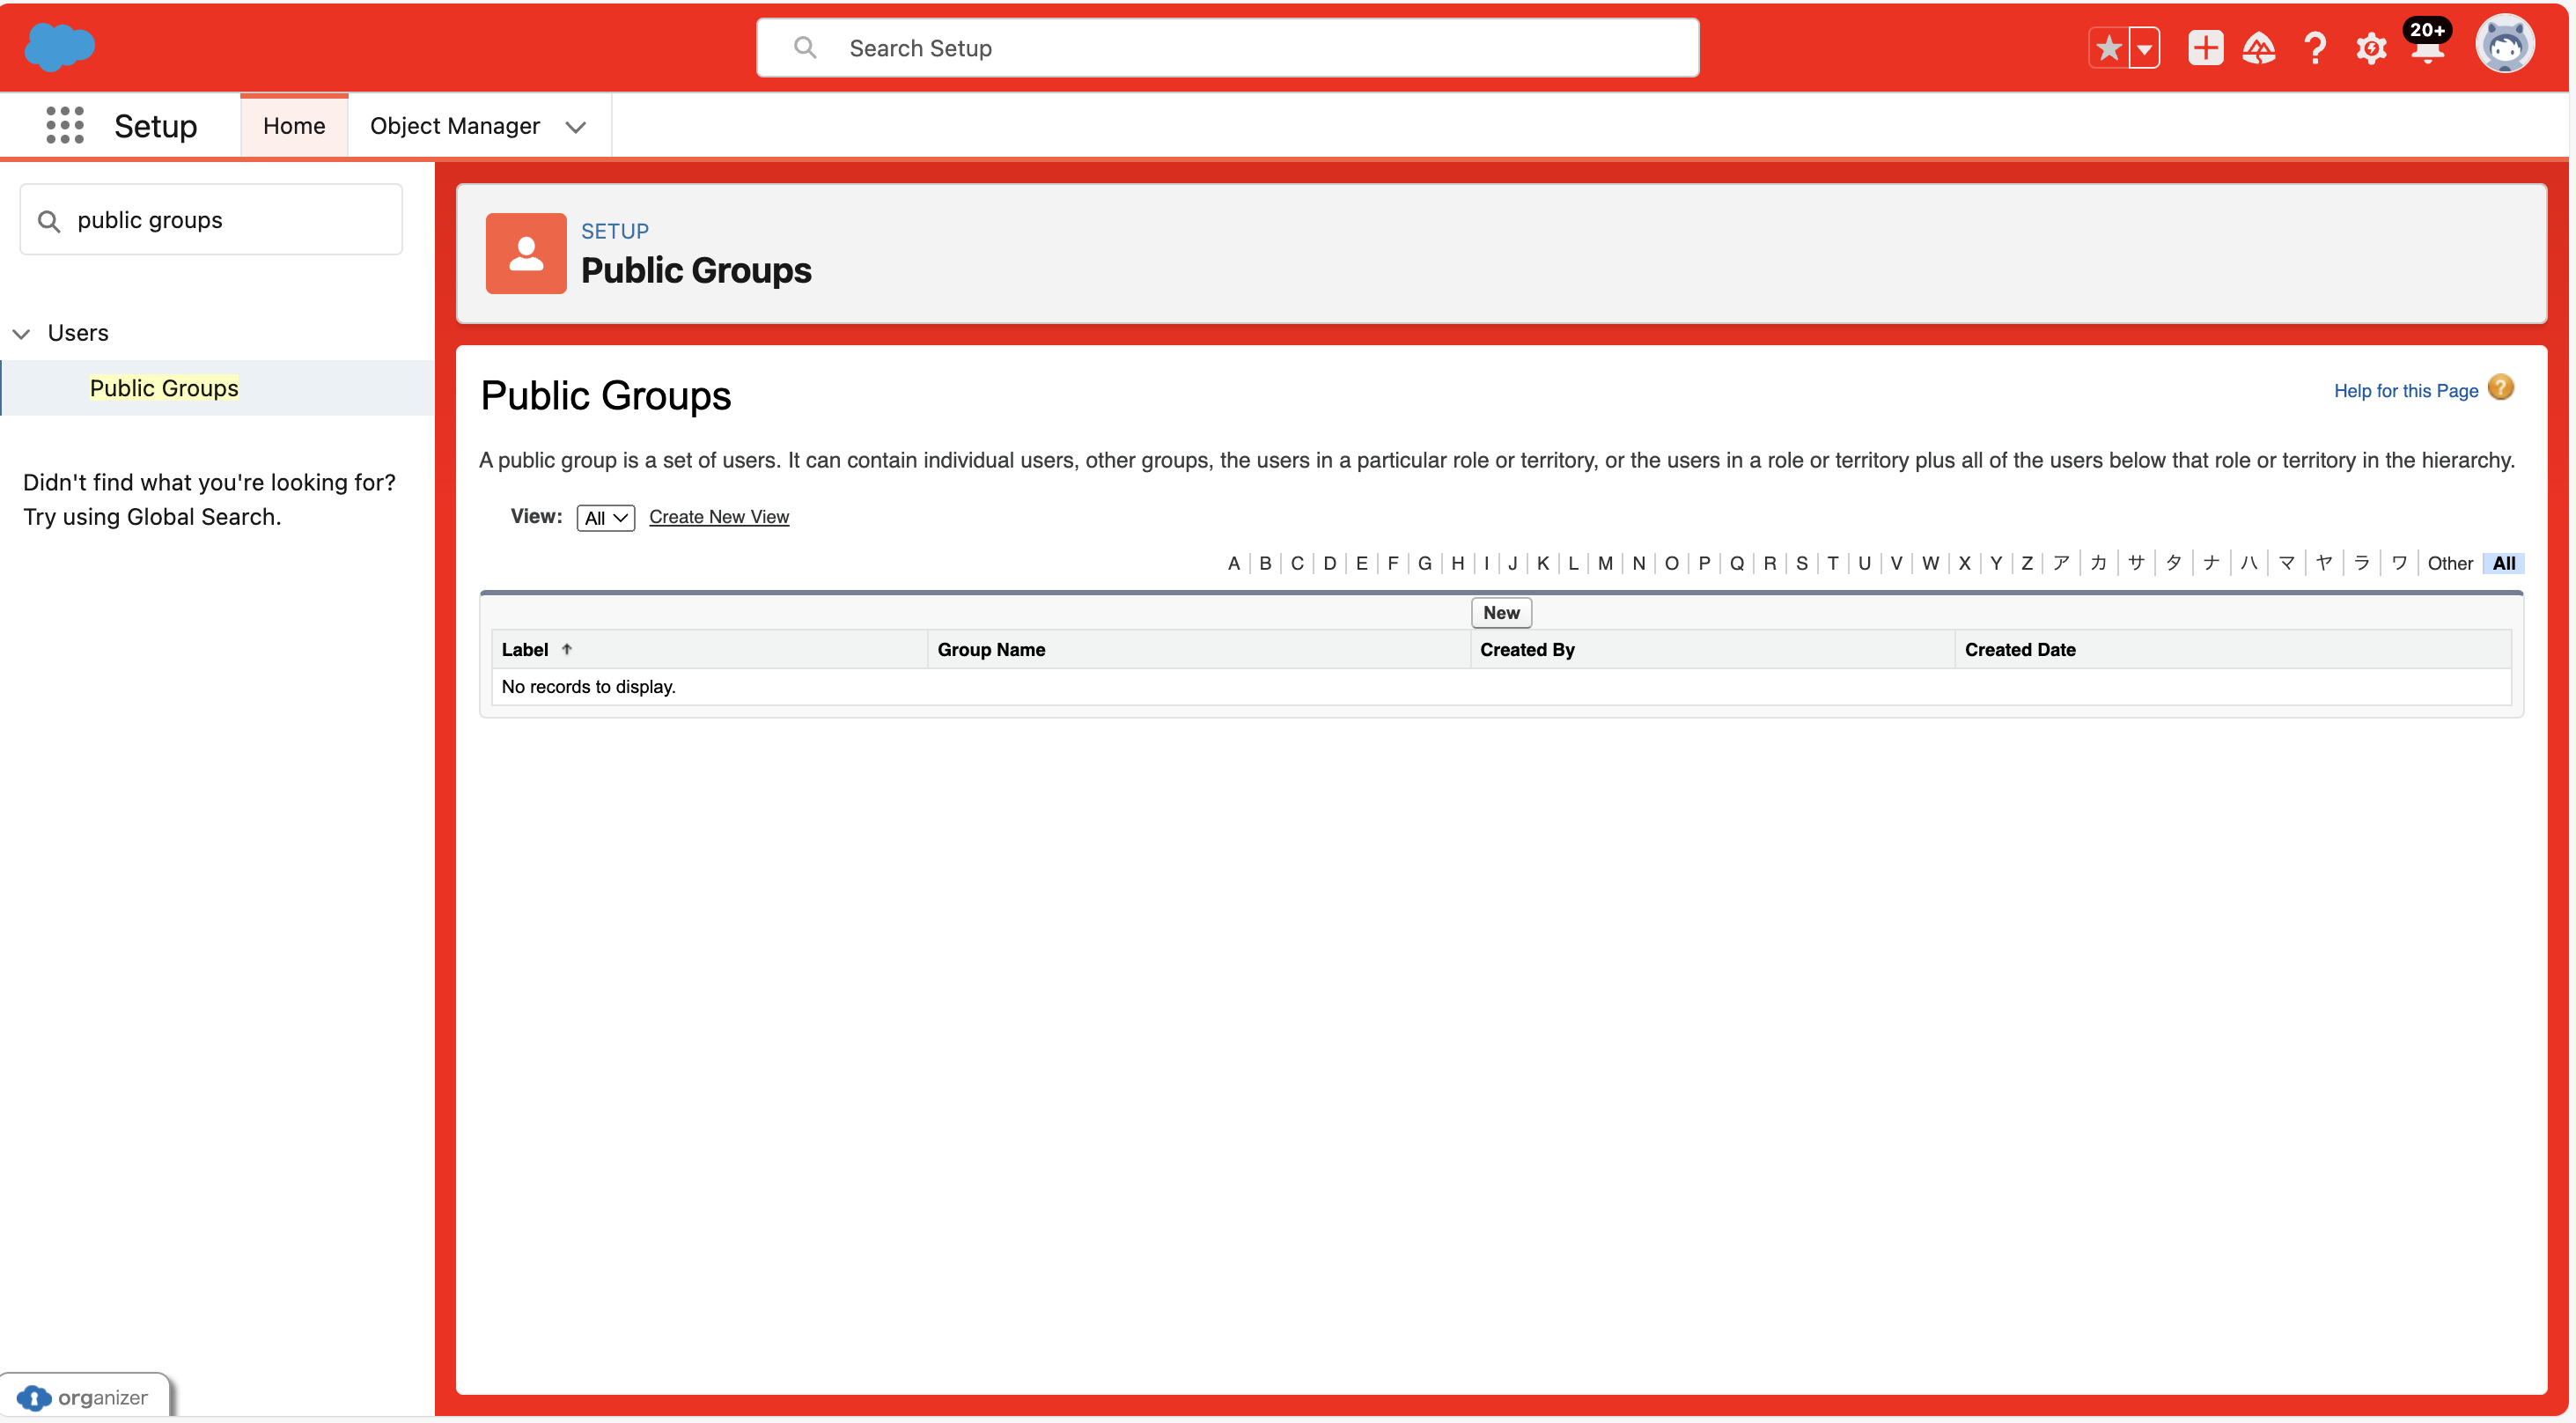Viewport: 2576px width, 1423px height.
Task: Open Global Actions plus icon
Action: (x=2205, y=48)
